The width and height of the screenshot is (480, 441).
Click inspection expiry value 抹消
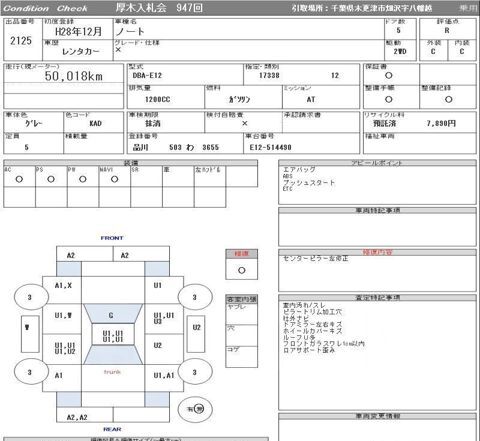153,124
